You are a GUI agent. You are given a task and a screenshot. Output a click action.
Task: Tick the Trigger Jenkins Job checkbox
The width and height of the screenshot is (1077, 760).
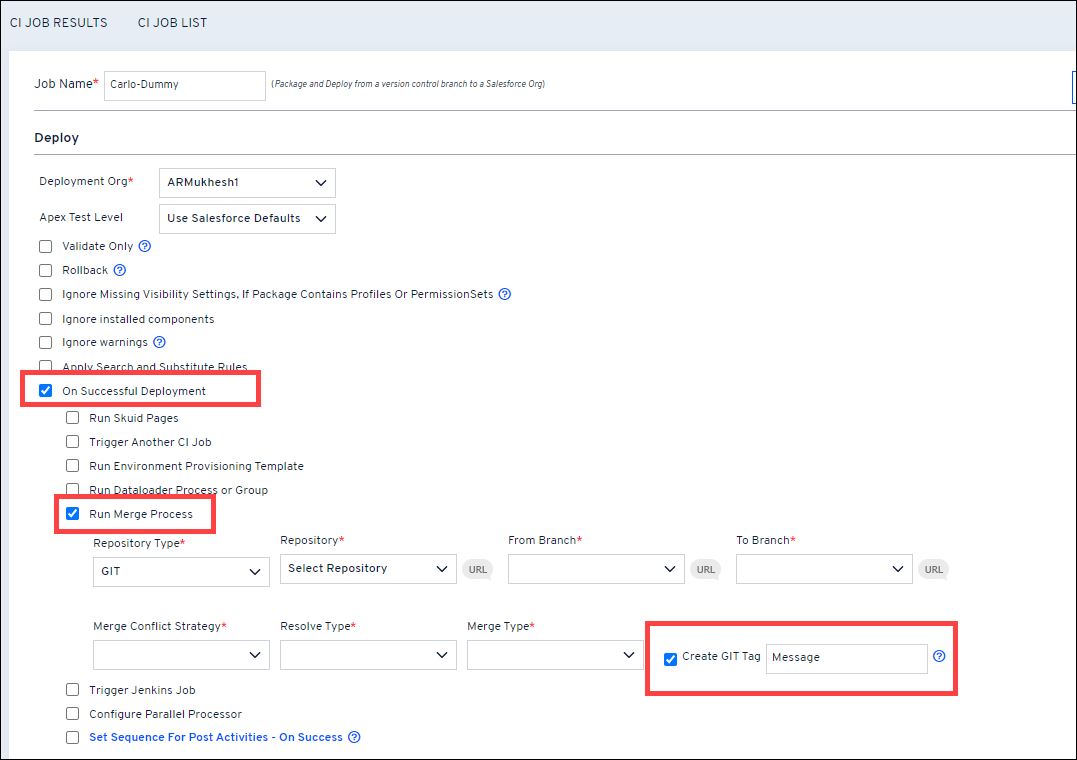tap(72, 690)
